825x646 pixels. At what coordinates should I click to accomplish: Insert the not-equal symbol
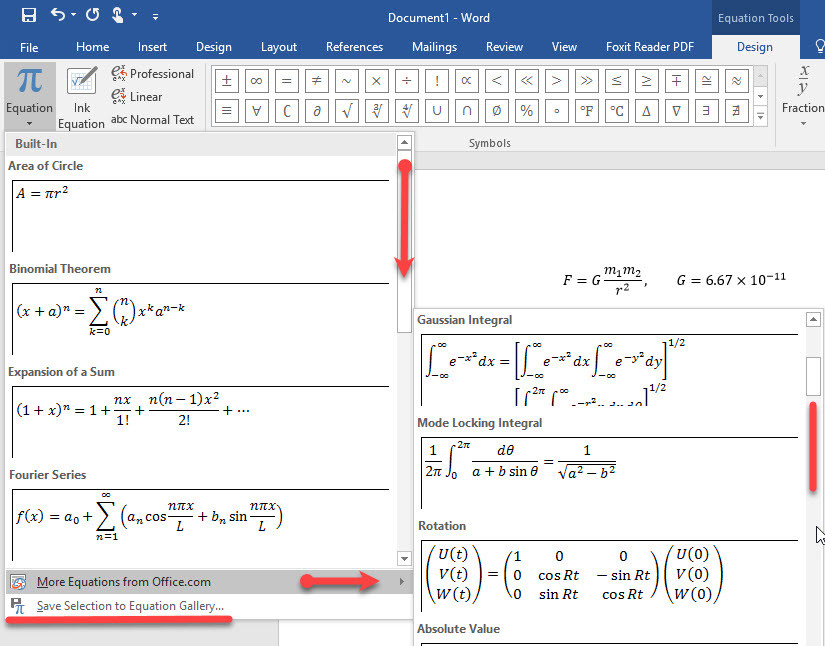coord(316,80)
